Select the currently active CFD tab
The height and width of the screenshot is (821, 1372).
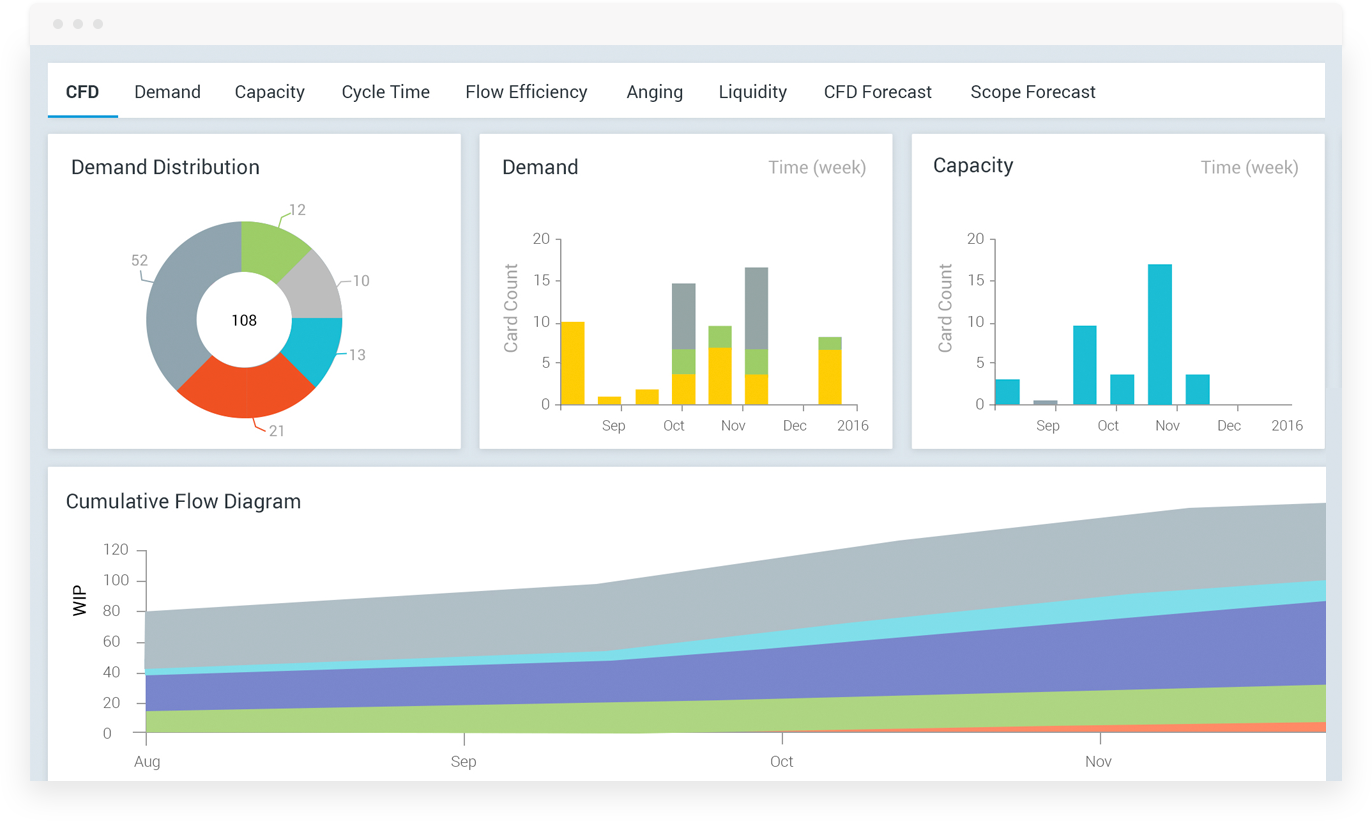pos(82,91)
